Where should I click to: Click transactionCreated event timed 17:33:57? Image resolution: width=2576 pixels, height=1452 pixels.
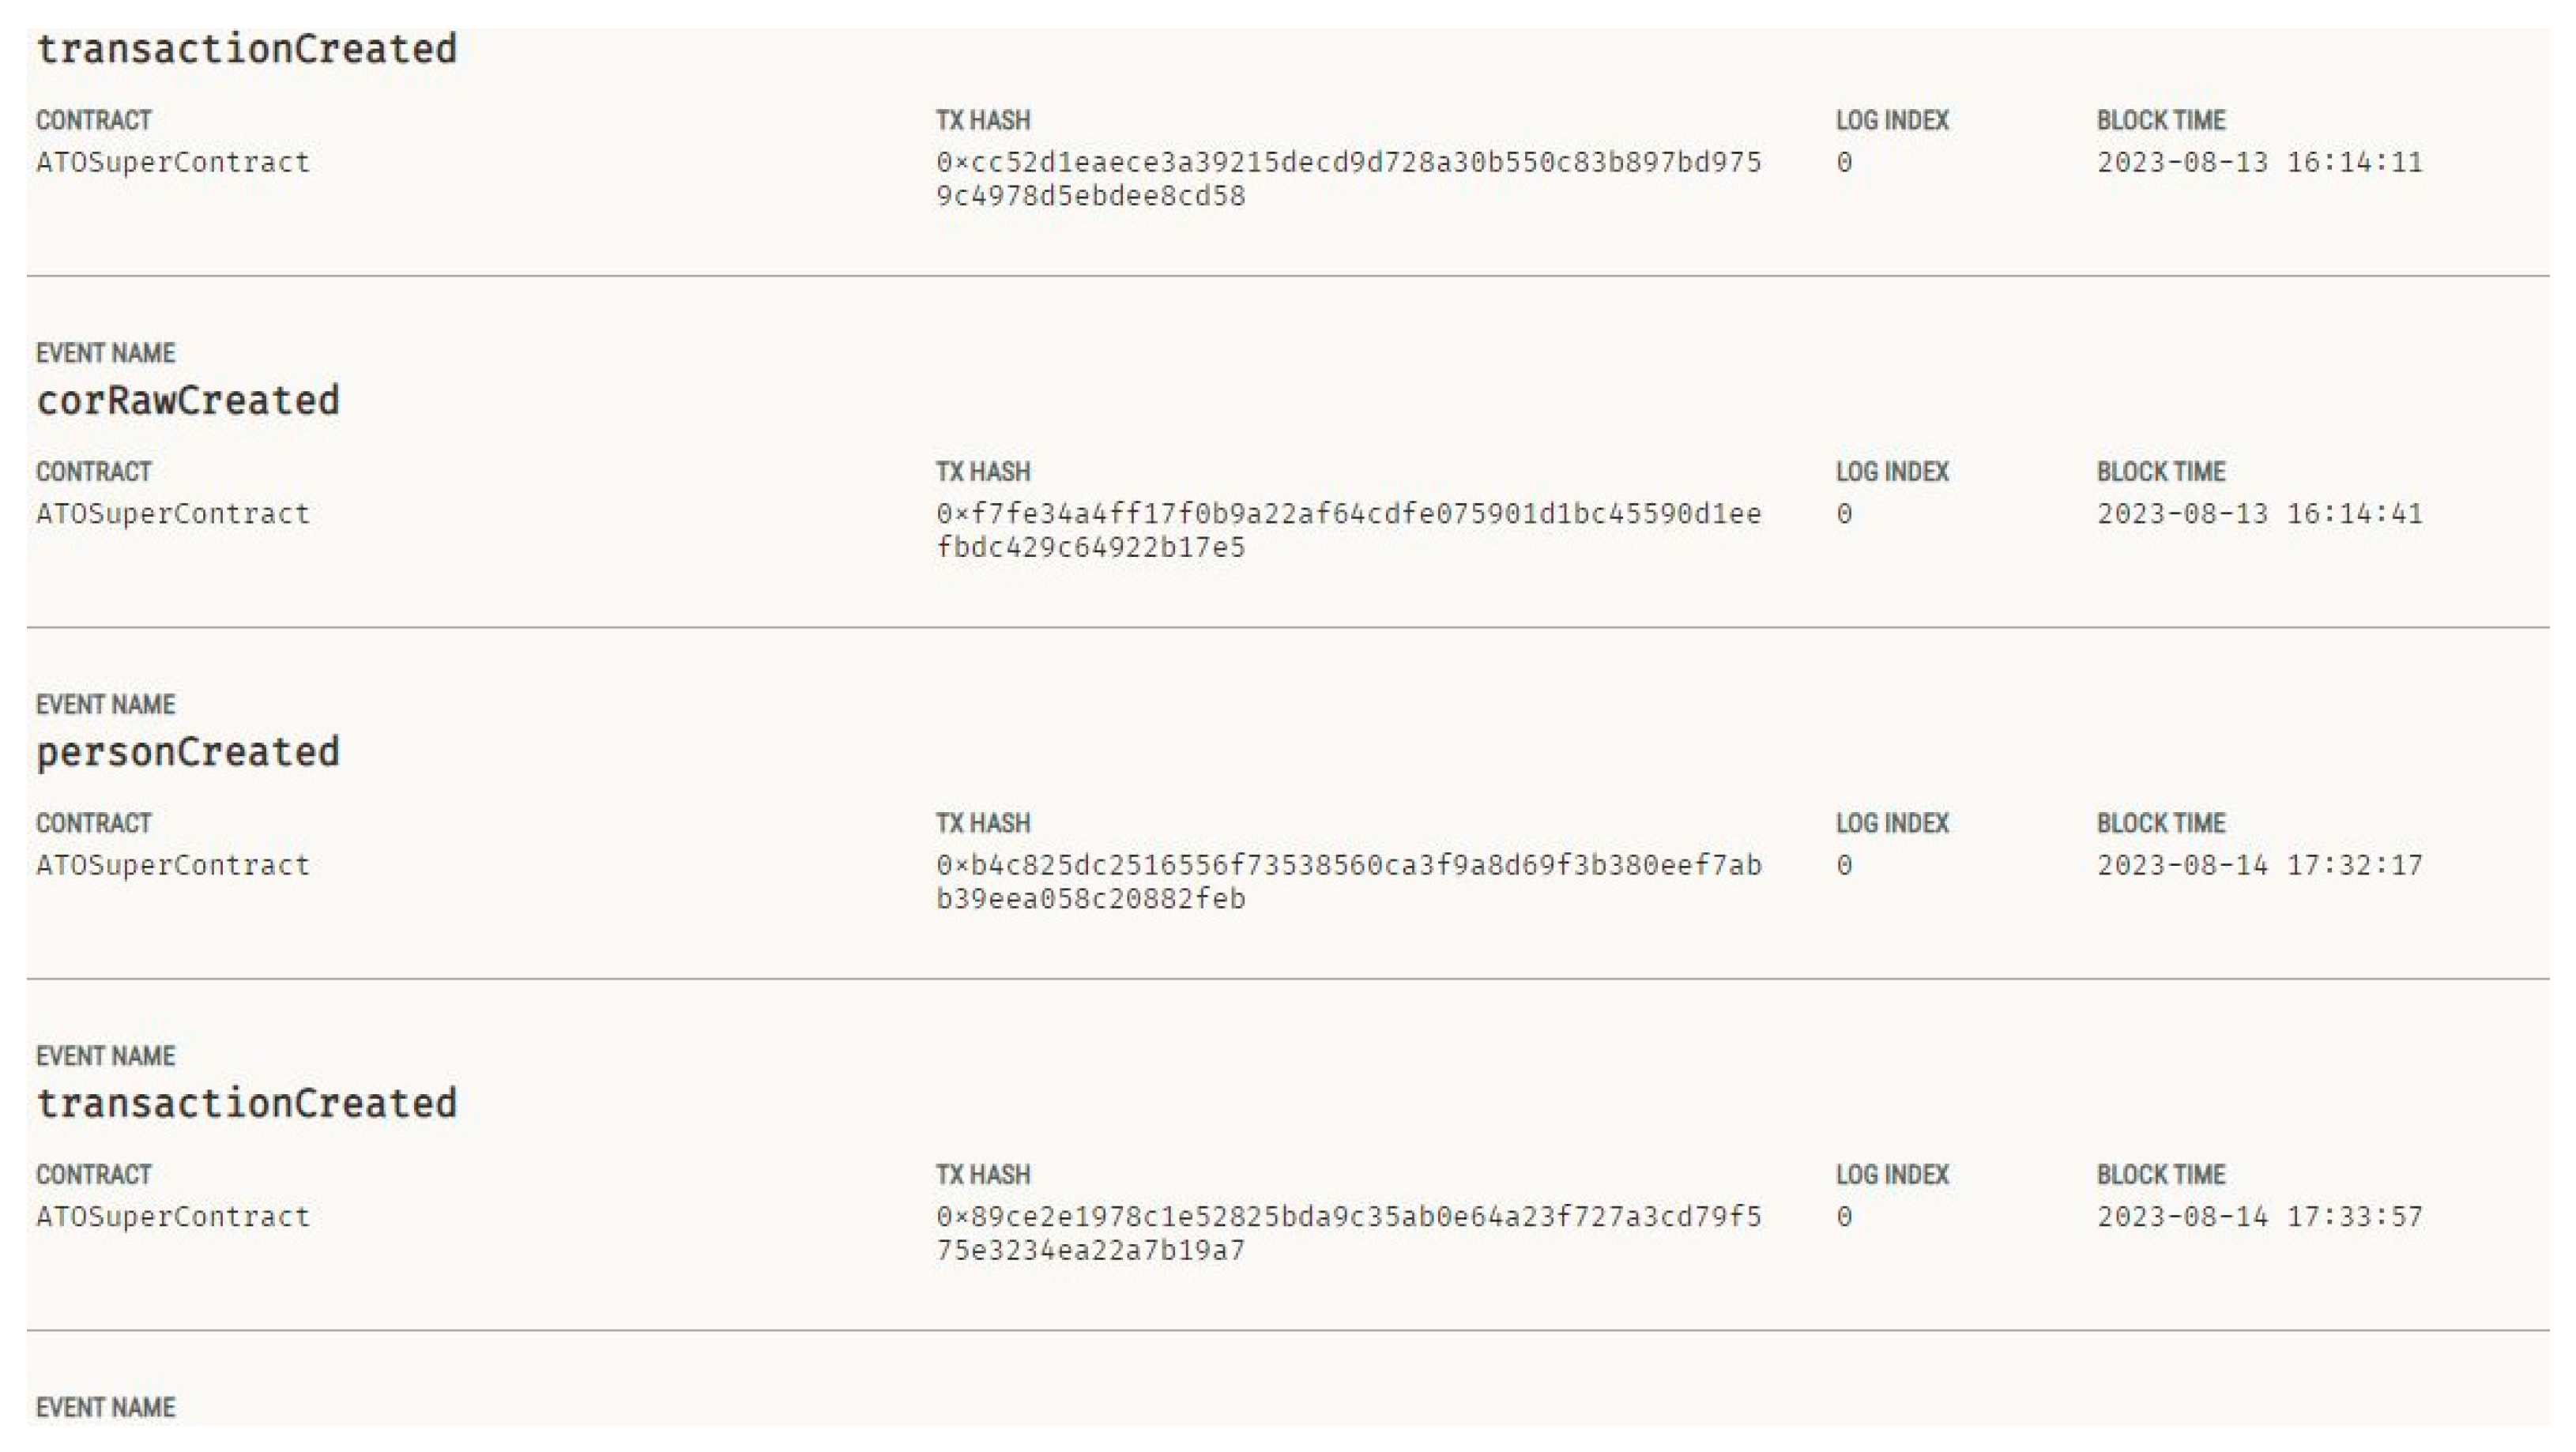point(247,1103)
